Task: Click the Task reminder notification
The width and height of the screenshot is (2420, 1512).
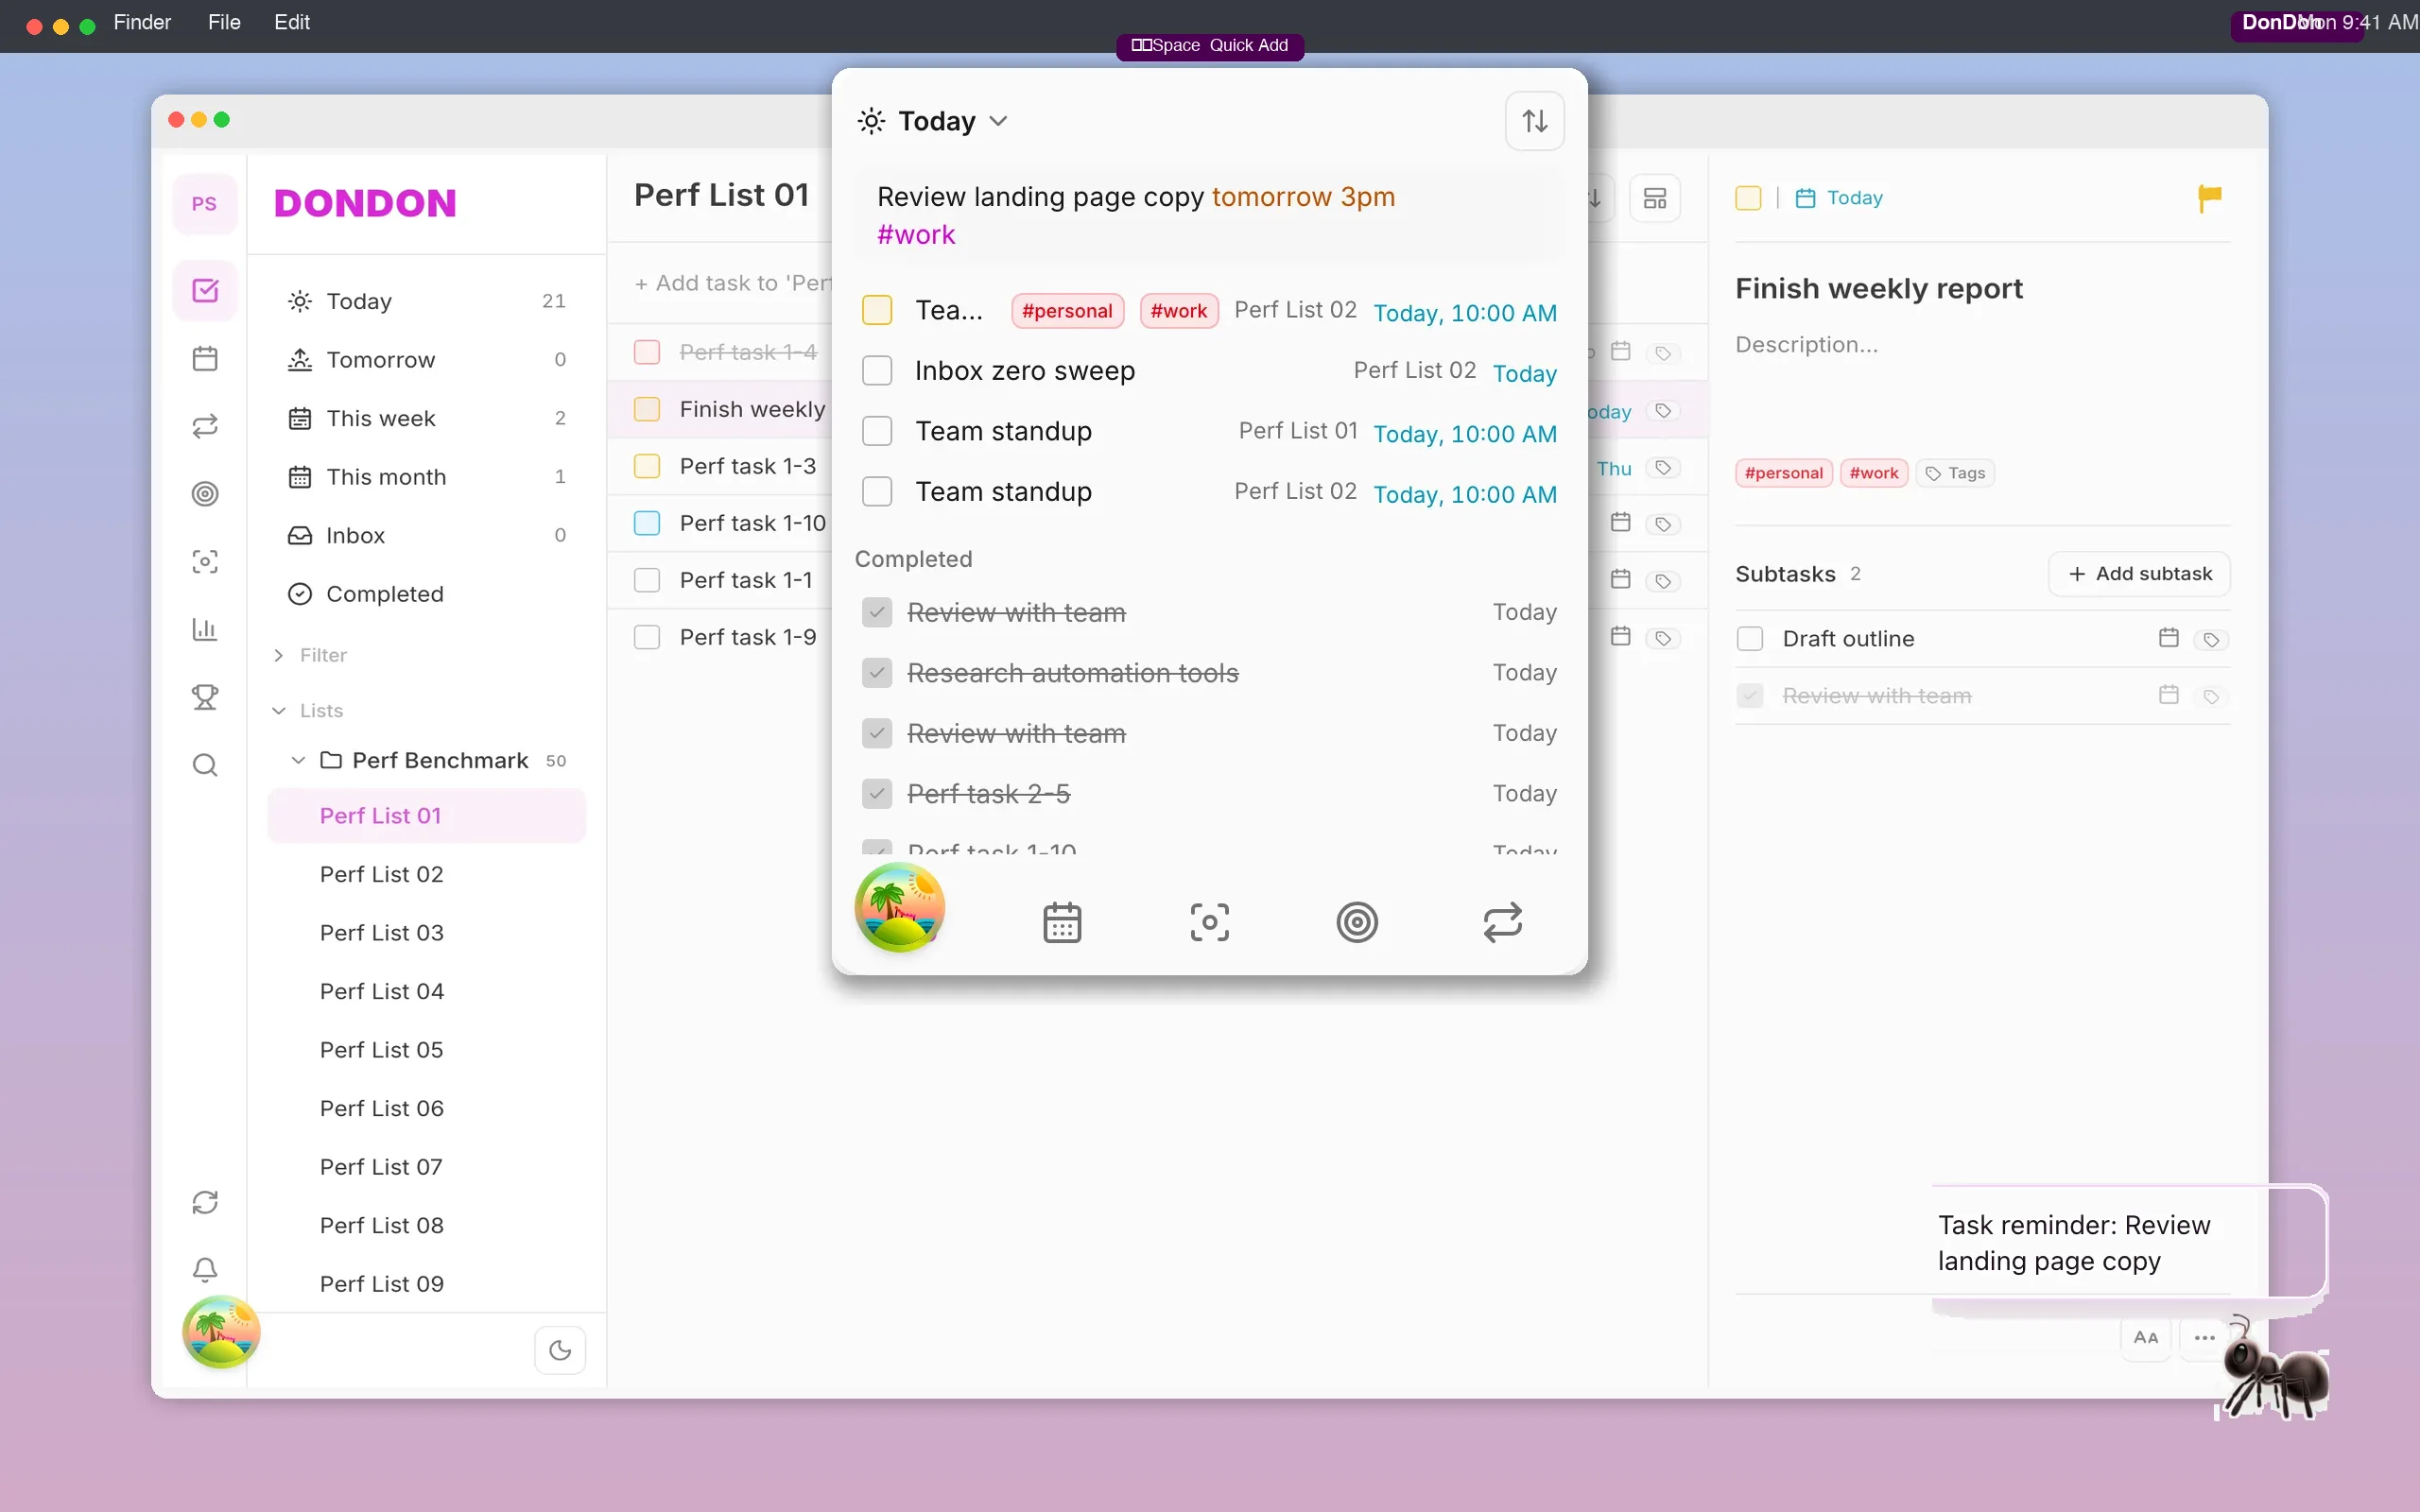Action: click(x=2130, y=1243)
